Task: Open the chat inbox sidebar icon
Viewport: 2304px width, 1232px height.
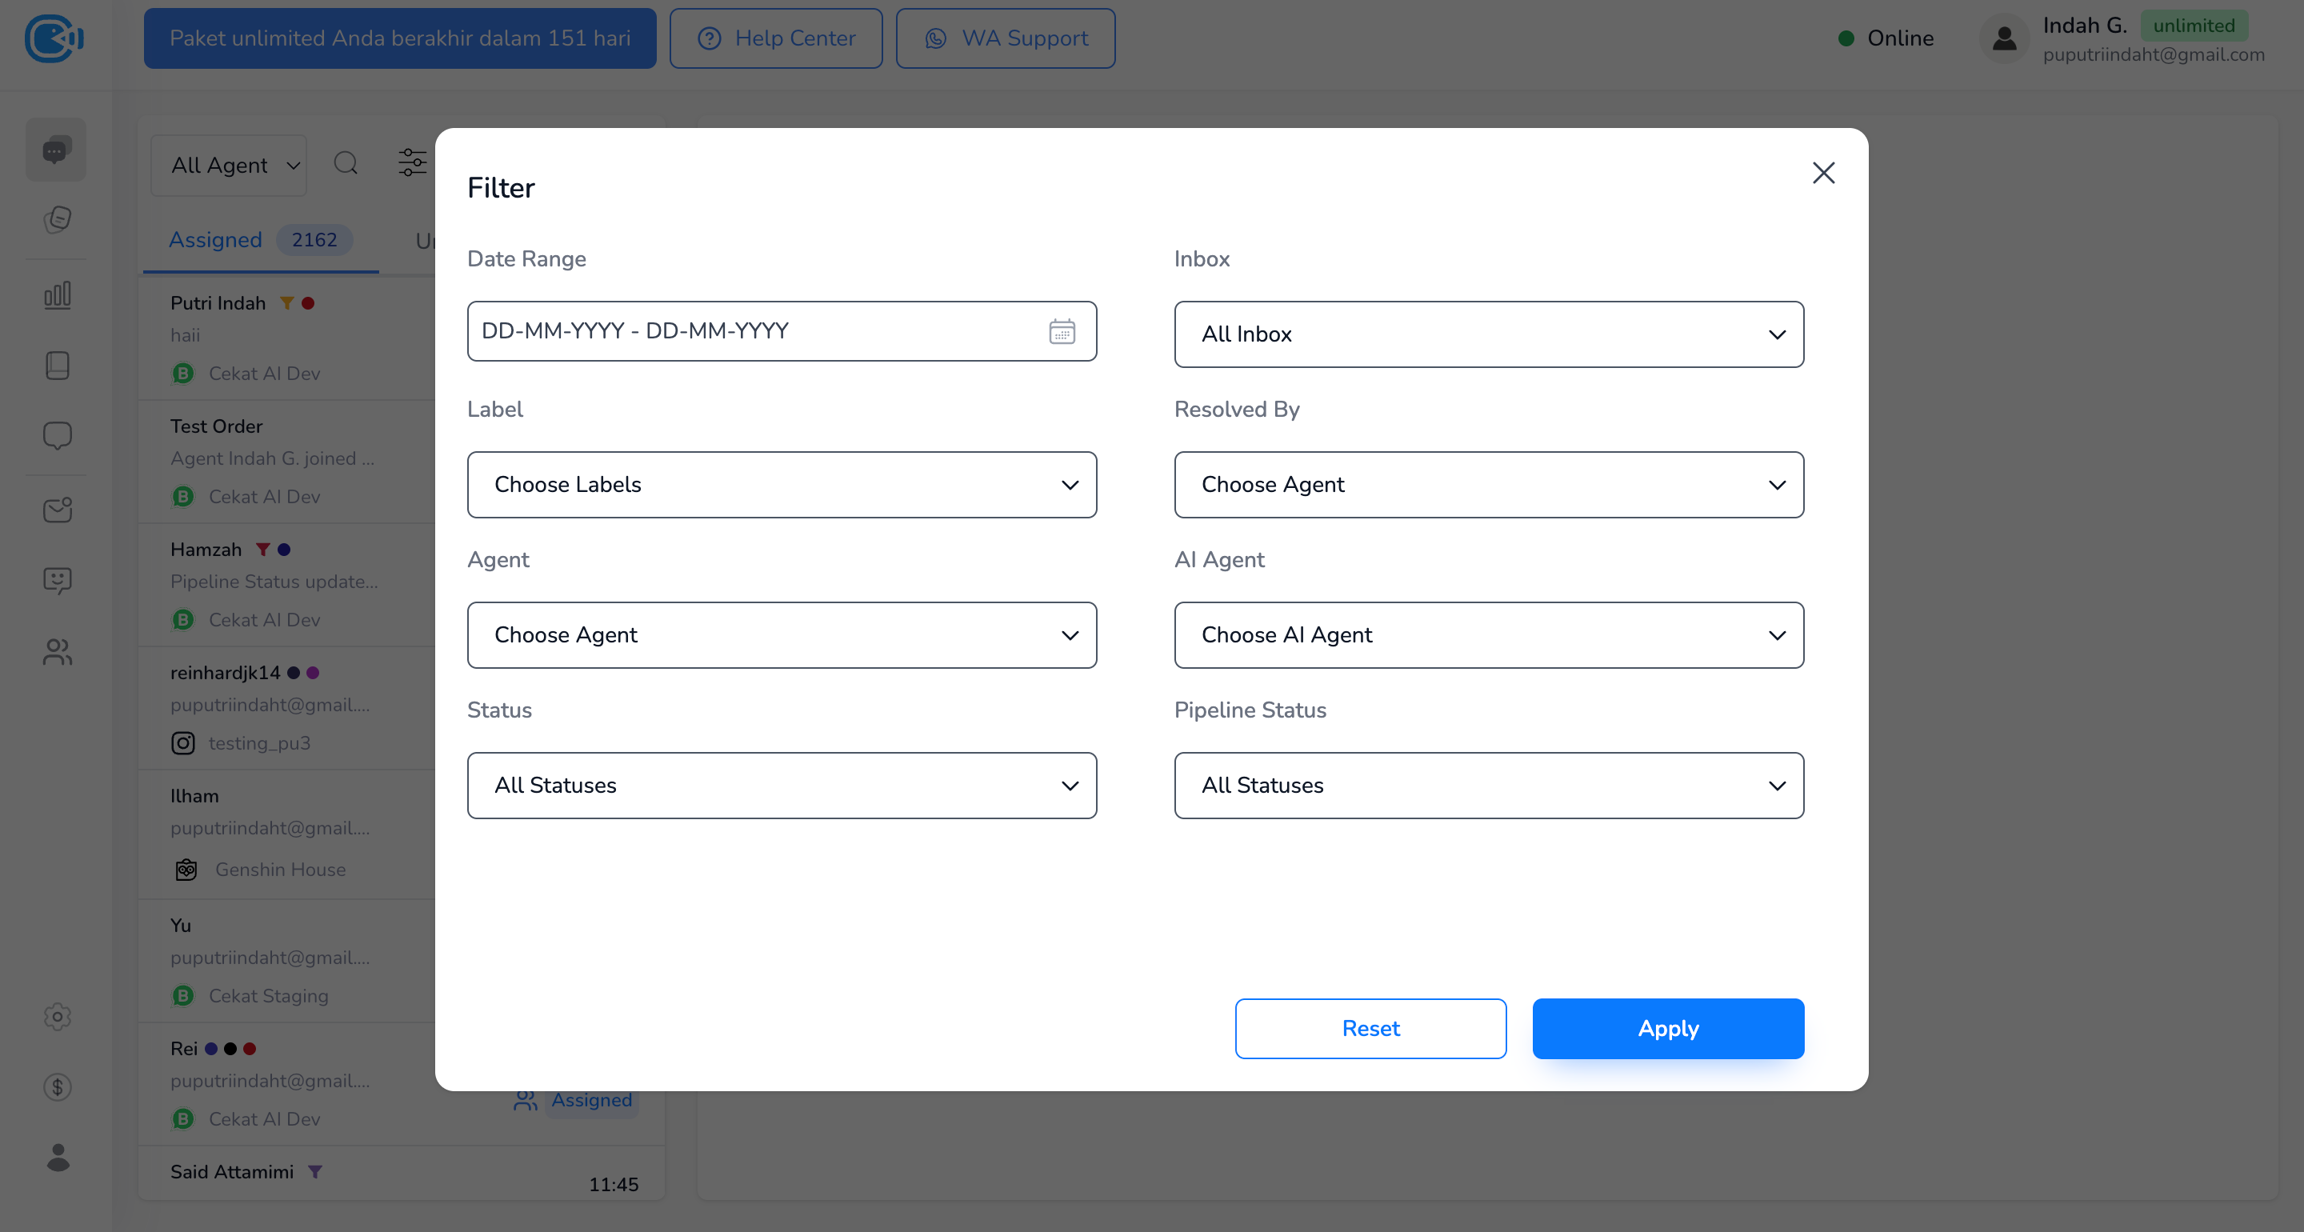Action: pyautogui.click(x=56, y=151)
